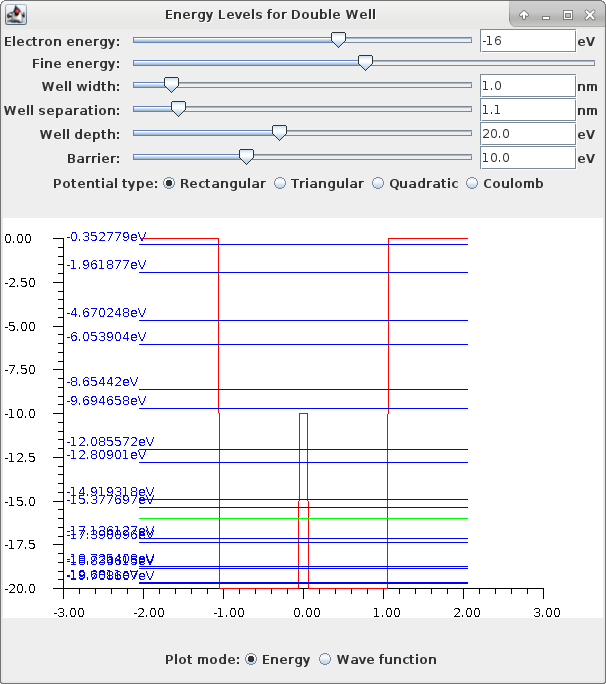
Task: Close the Energy Levels for Double Well window
Action: click(x=590, y=15)
